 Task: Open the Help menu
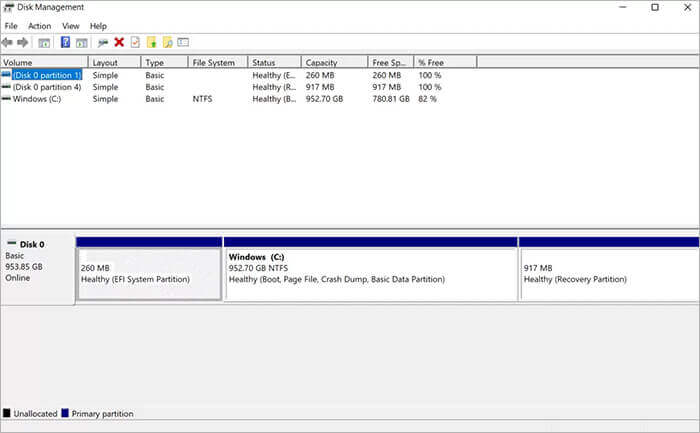tap(98, 26)
